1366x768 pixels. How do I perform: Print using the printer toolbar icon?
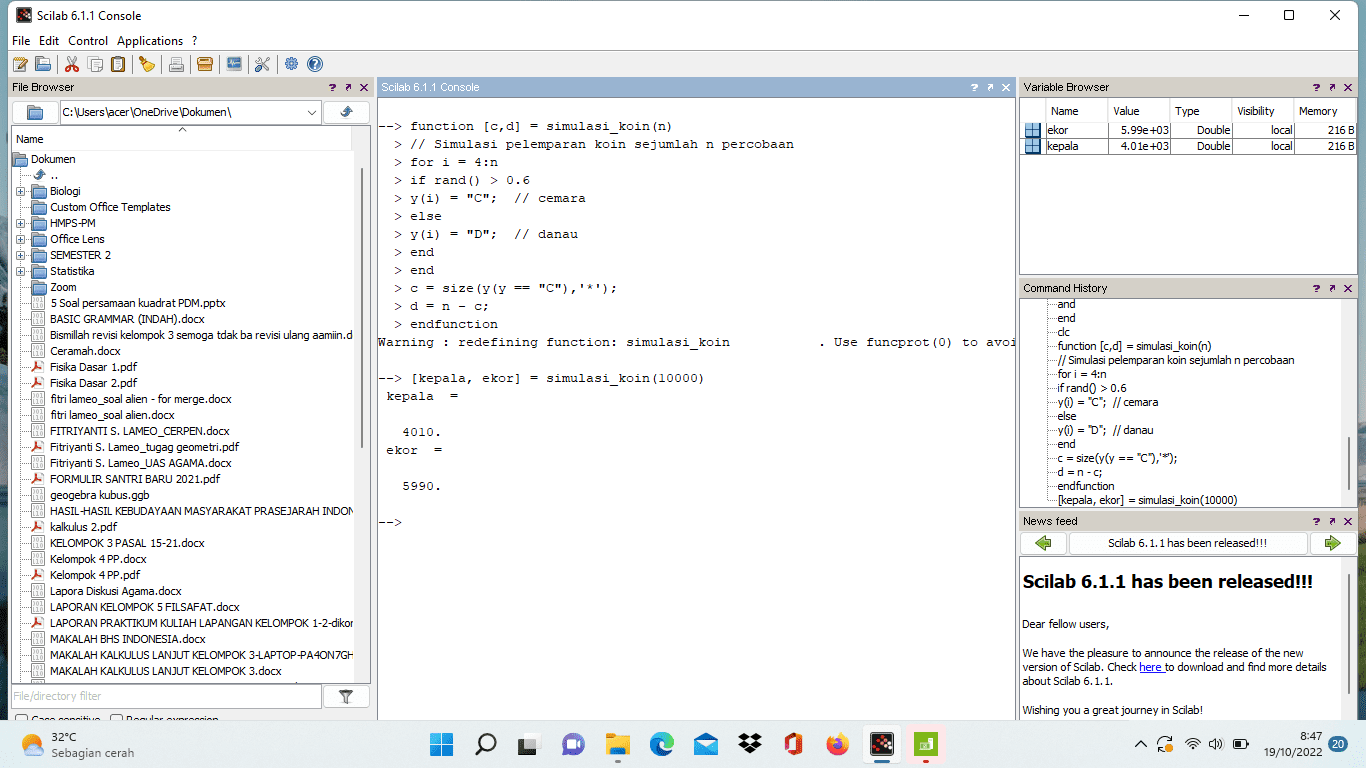pos(176,64)
